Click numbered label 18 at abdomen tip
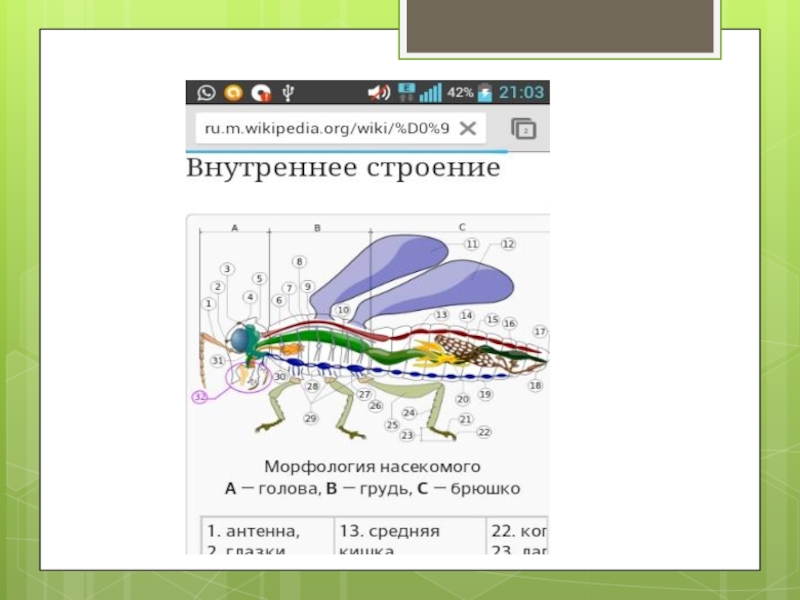800x600 pixels. point(535,386)
